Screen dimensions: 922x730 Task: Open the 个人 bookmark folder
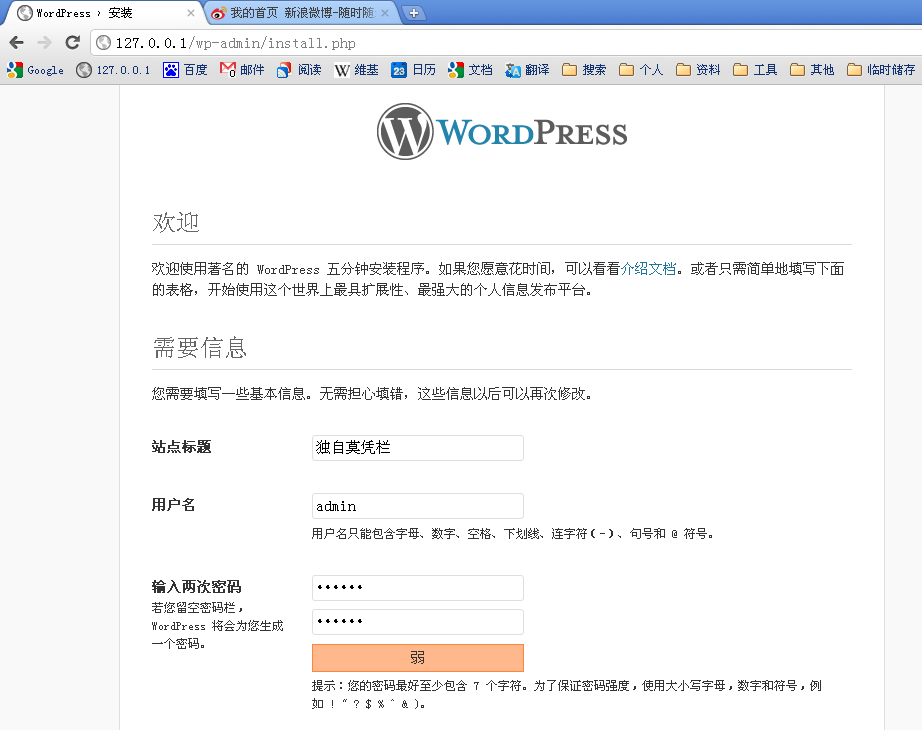click(641, 70)
